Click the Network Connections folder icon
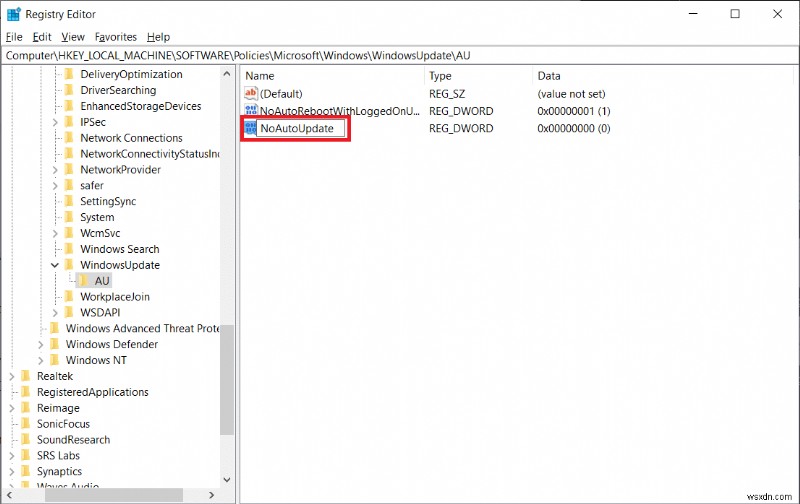The image size is (800, 504). (x=69, y=138)
